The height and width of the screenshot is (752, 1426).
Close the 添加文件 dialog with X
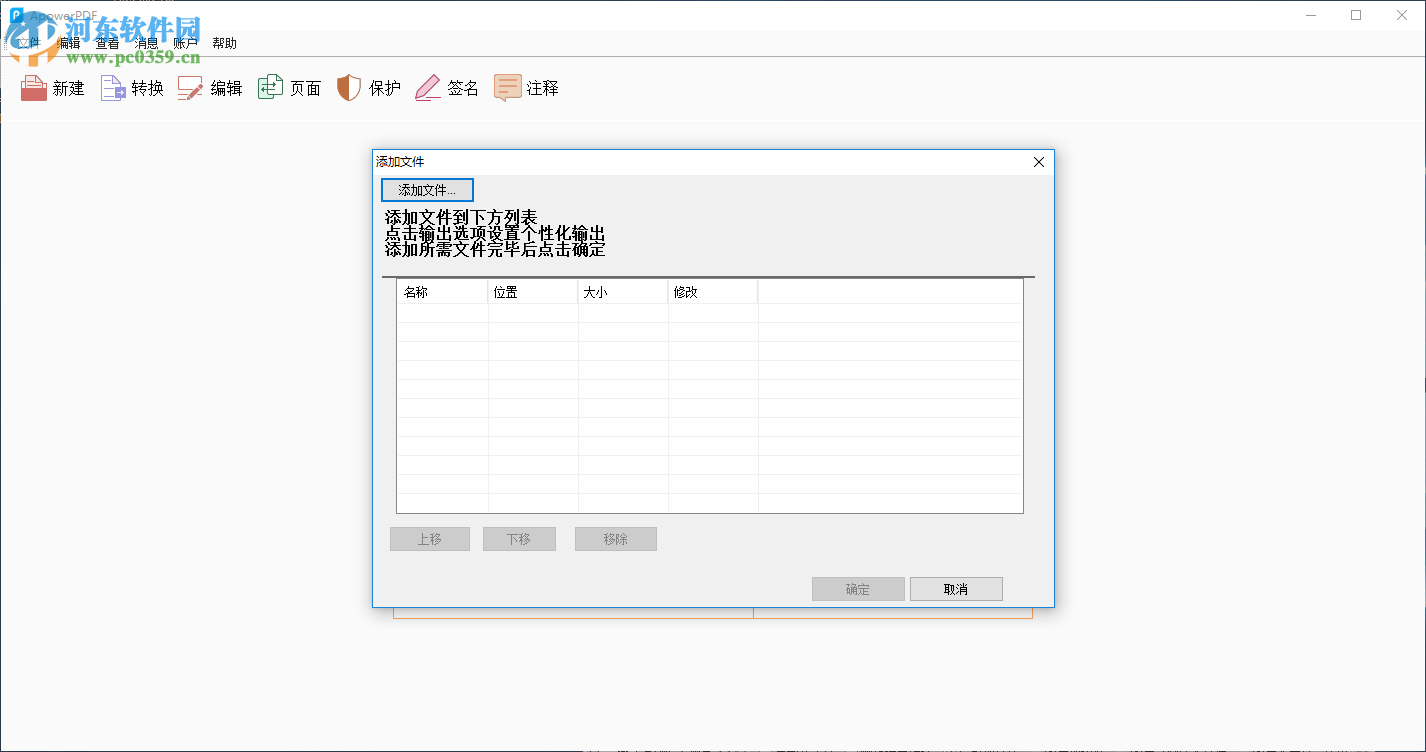[x=1038, y=161]
